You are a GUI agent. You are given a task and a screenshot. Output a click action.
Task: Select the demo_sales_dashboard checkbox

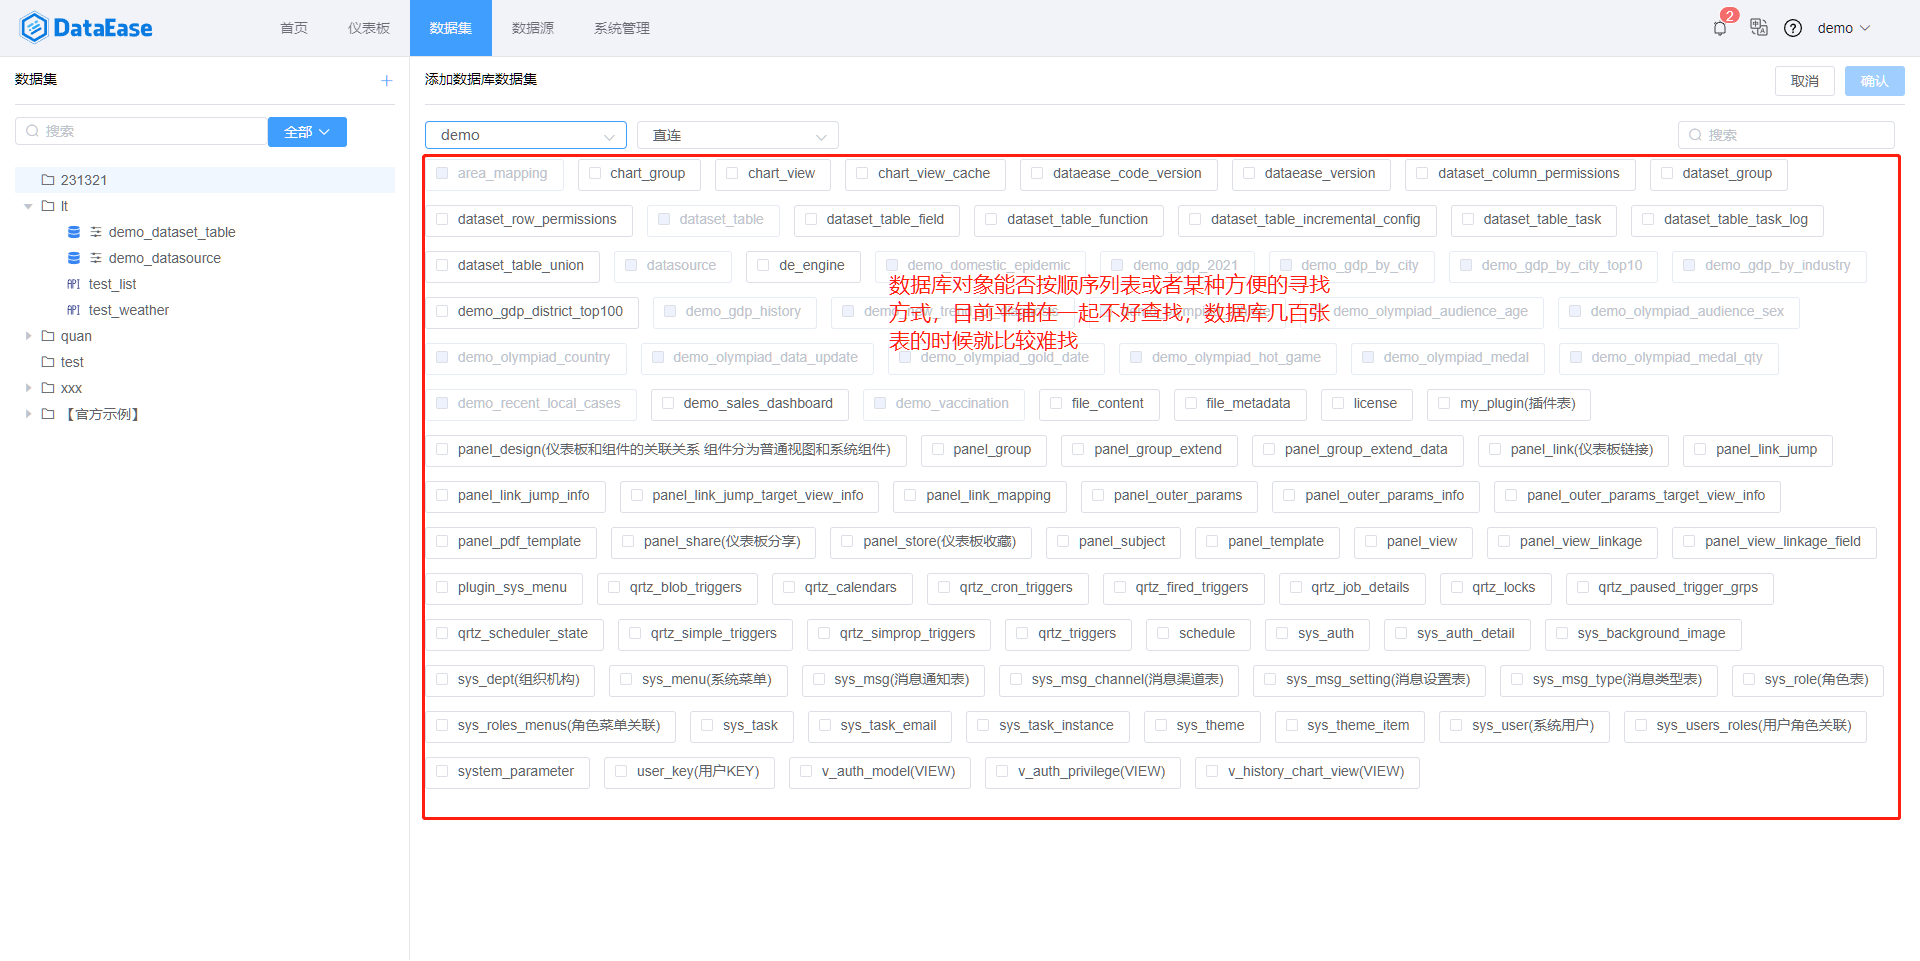(668, 403)
